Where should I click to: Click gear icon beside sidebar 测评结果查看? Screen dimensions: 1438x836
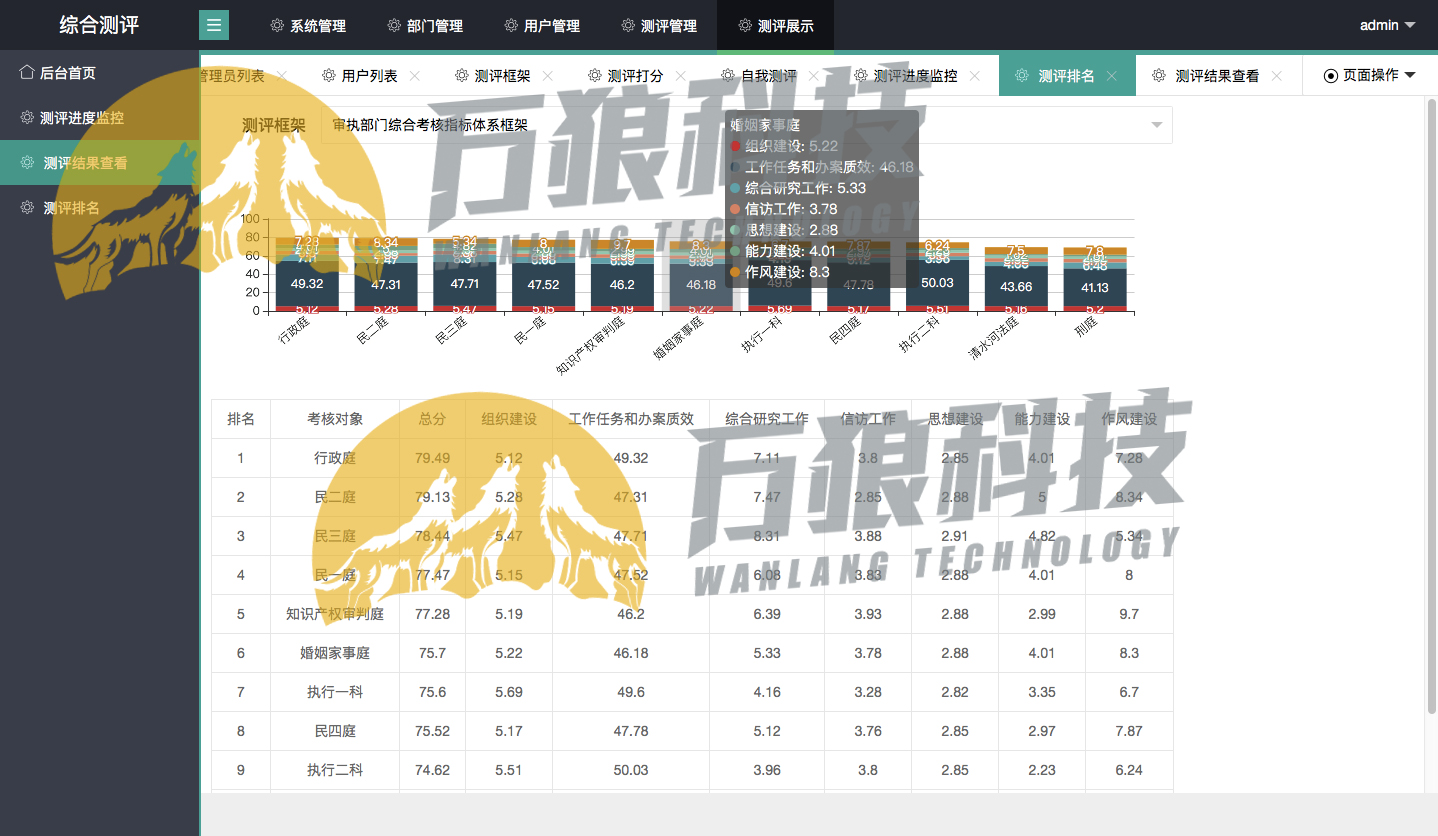27,163
